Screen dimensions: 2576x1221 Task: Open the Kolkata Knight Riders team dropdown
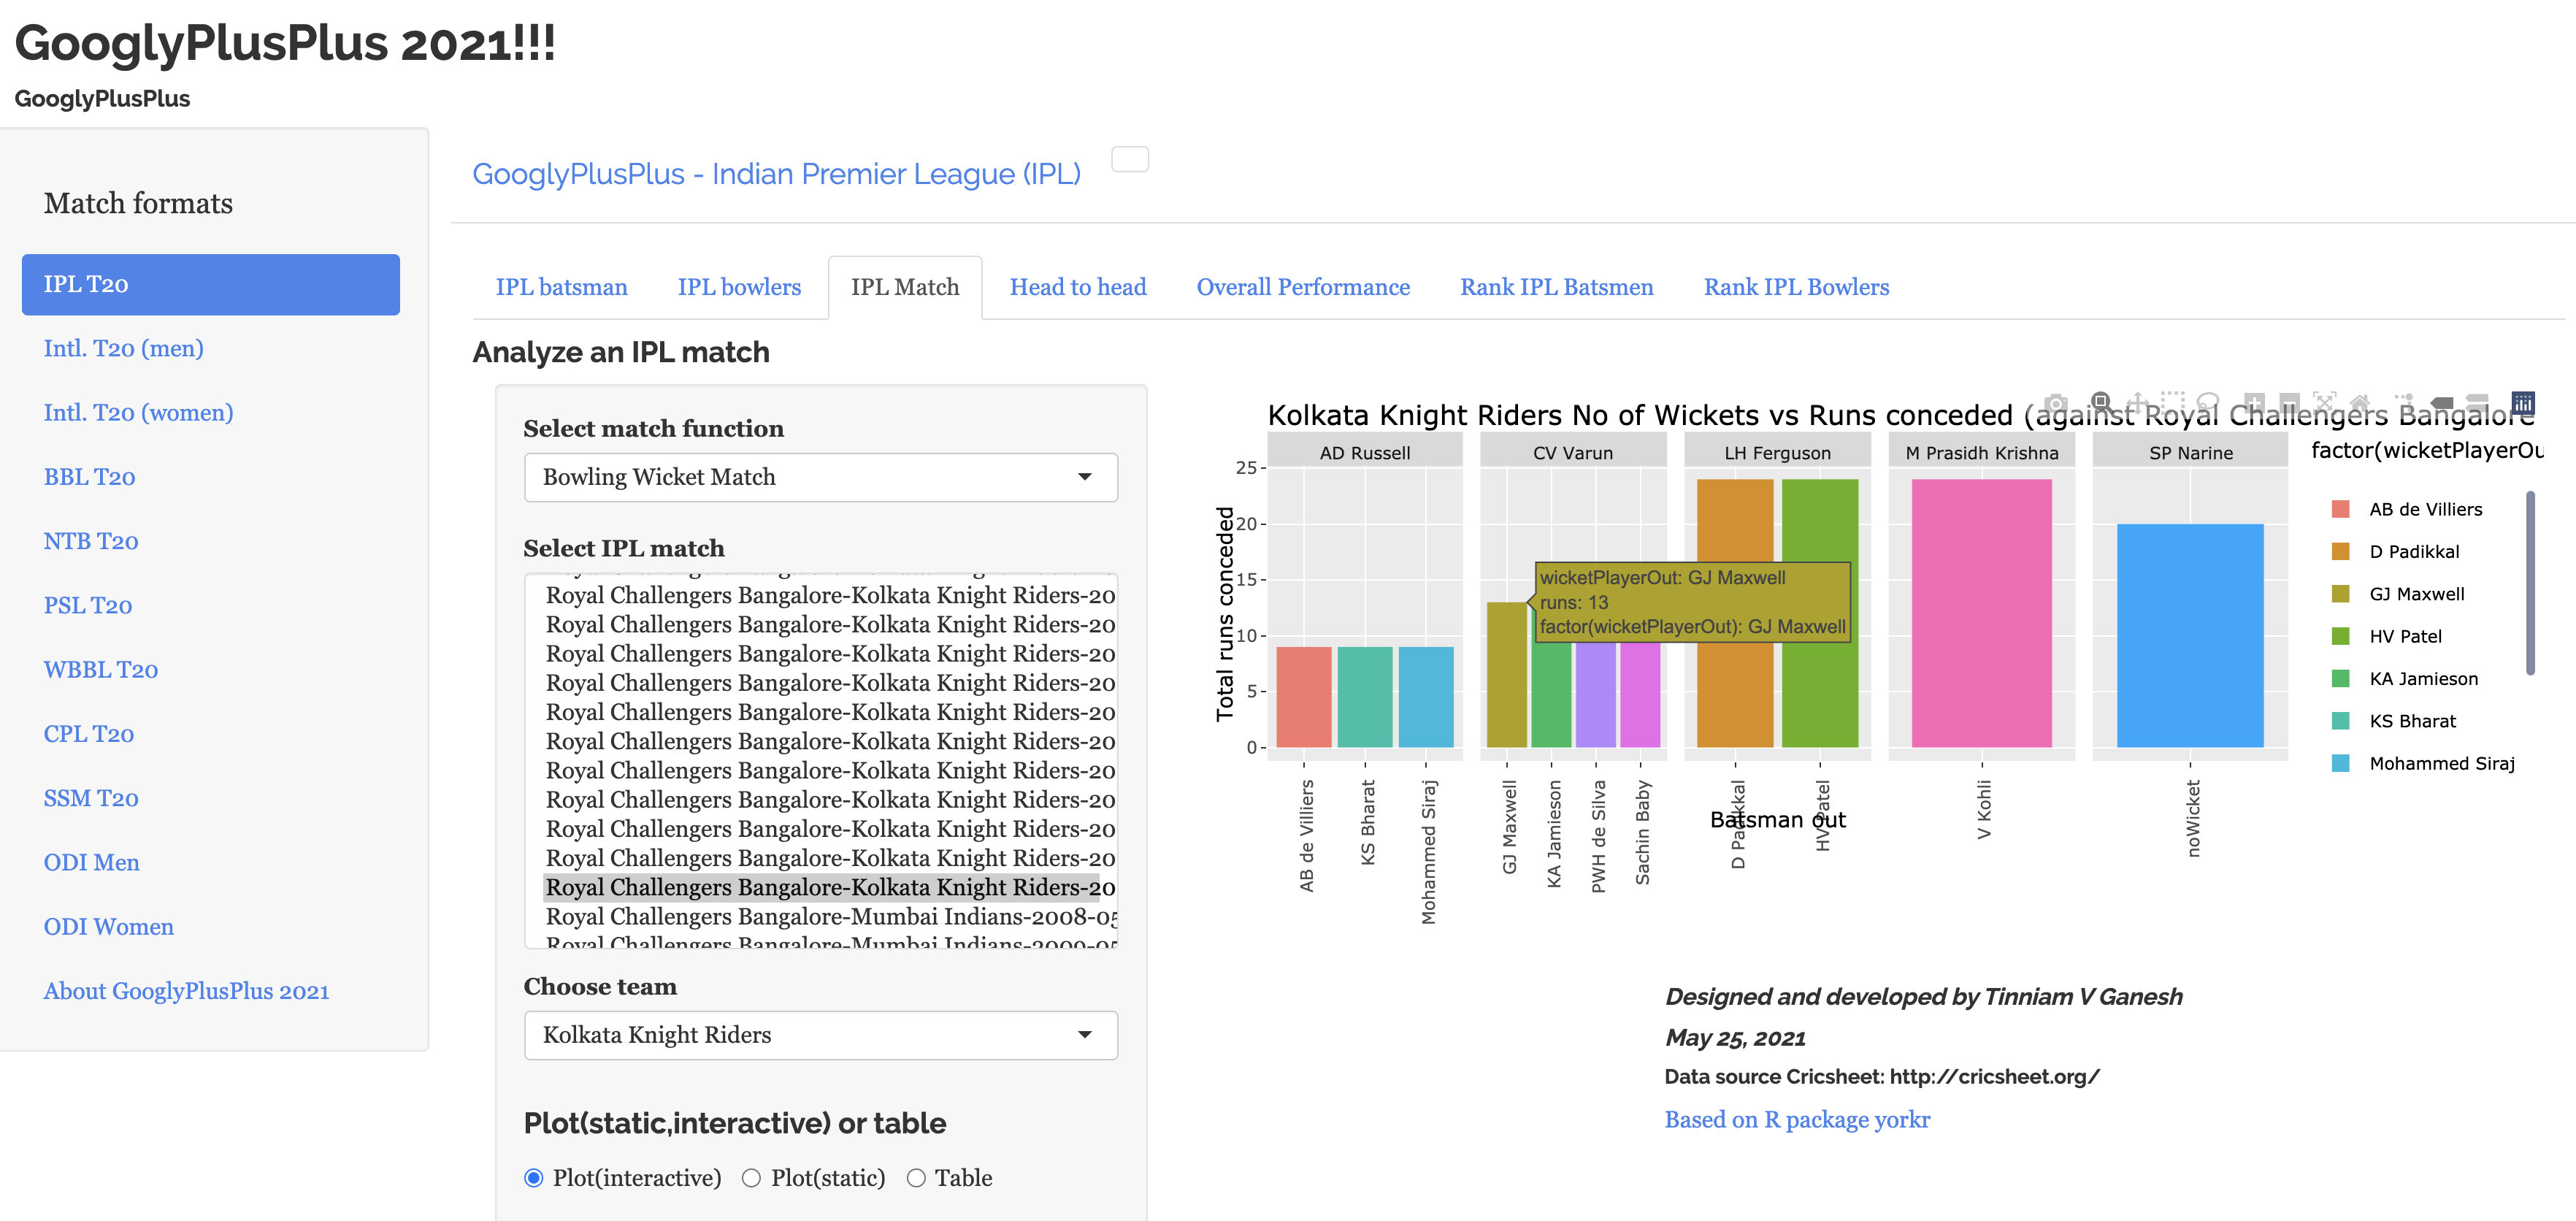pos(820,1035)
